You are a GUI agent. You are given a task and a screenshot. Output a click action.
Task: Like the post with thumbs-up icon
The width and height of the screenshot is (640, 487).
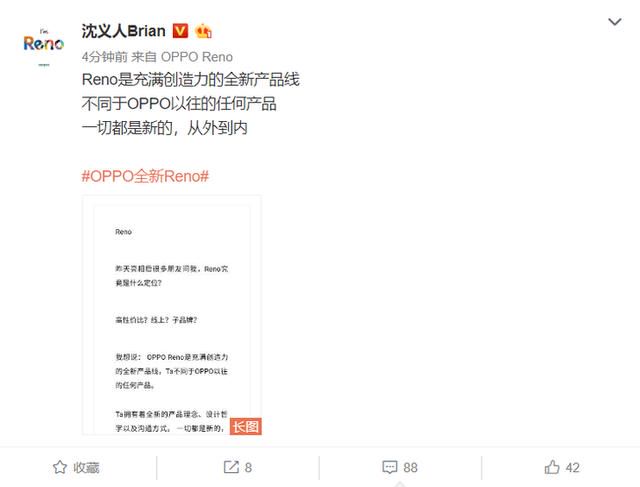coord(552,467)
